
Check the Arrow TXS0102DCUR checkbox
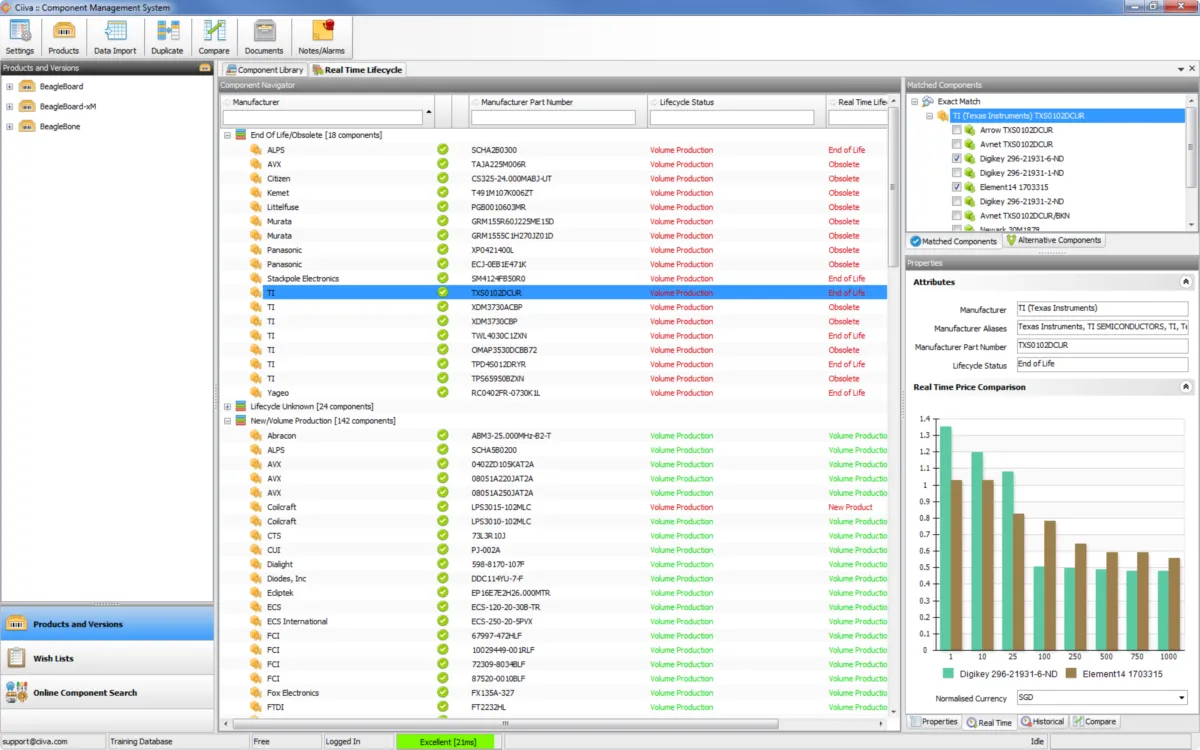957,130
